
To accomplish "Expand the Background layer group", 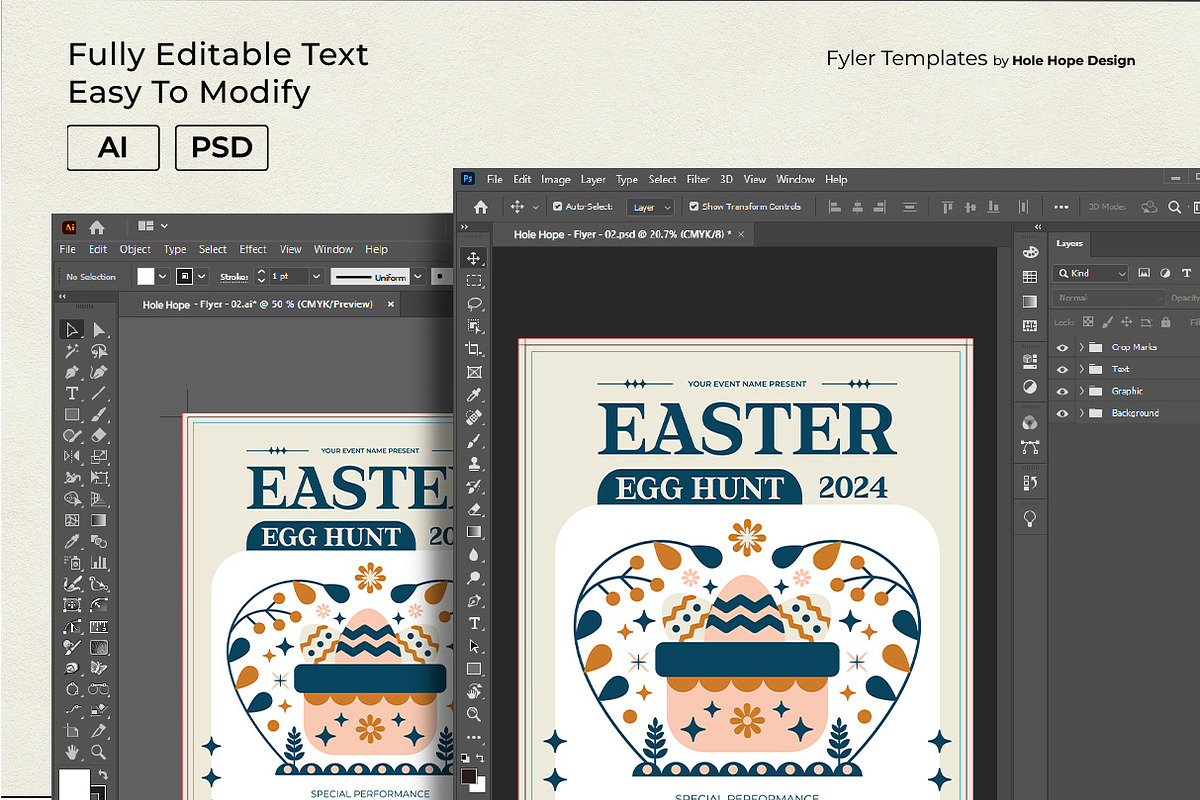I will tap(1081, 414).
